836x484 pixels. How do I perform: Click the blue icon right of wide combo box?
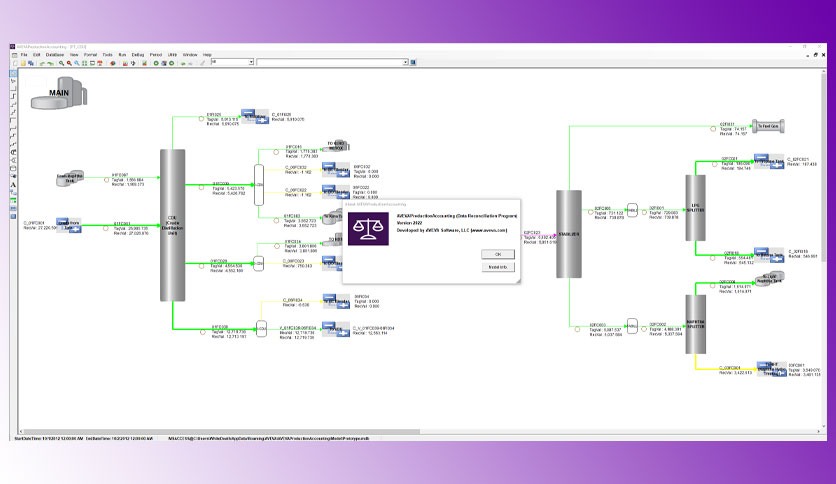(413, 62)
